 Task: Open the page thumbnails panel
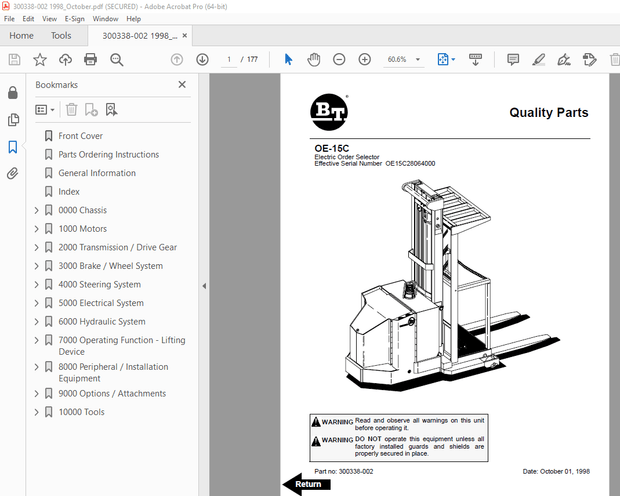(13, 120)
